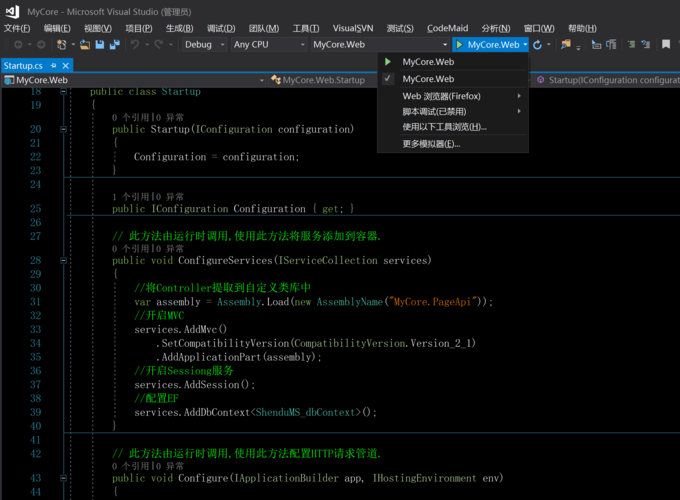The height and width of the screenshot is (500, 680).
Task: Open the 文件(F) menu
Action: pyautogui.click(x=17, y=29)
